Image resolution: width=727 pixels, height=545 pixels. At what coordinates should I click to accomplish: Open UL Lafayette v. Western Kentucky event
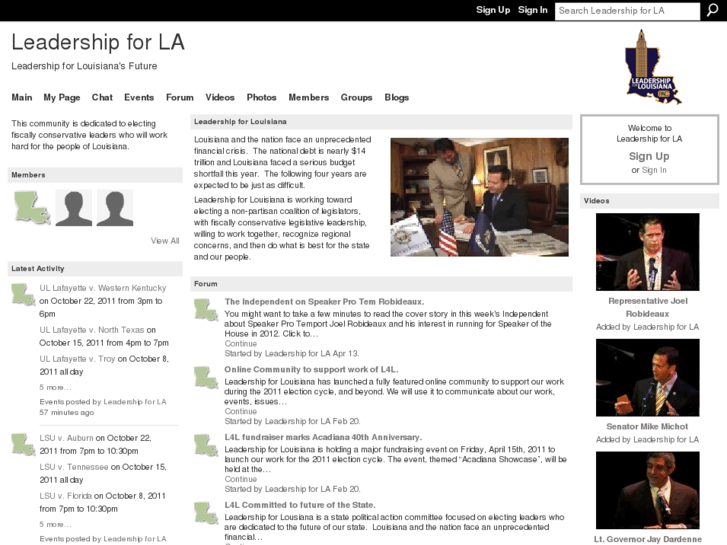pos(102,288)
